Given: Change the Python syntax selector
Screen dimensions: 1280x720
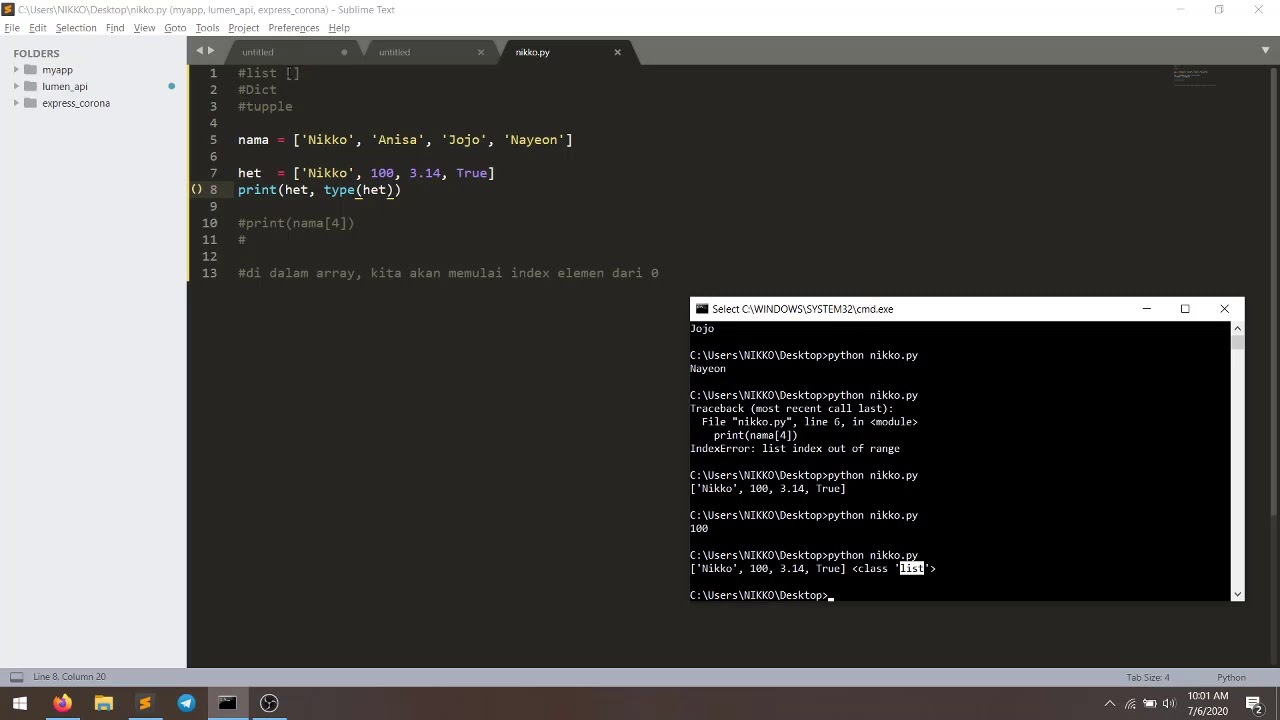Looking at the screenshot, I should [x=1231, y=677].
